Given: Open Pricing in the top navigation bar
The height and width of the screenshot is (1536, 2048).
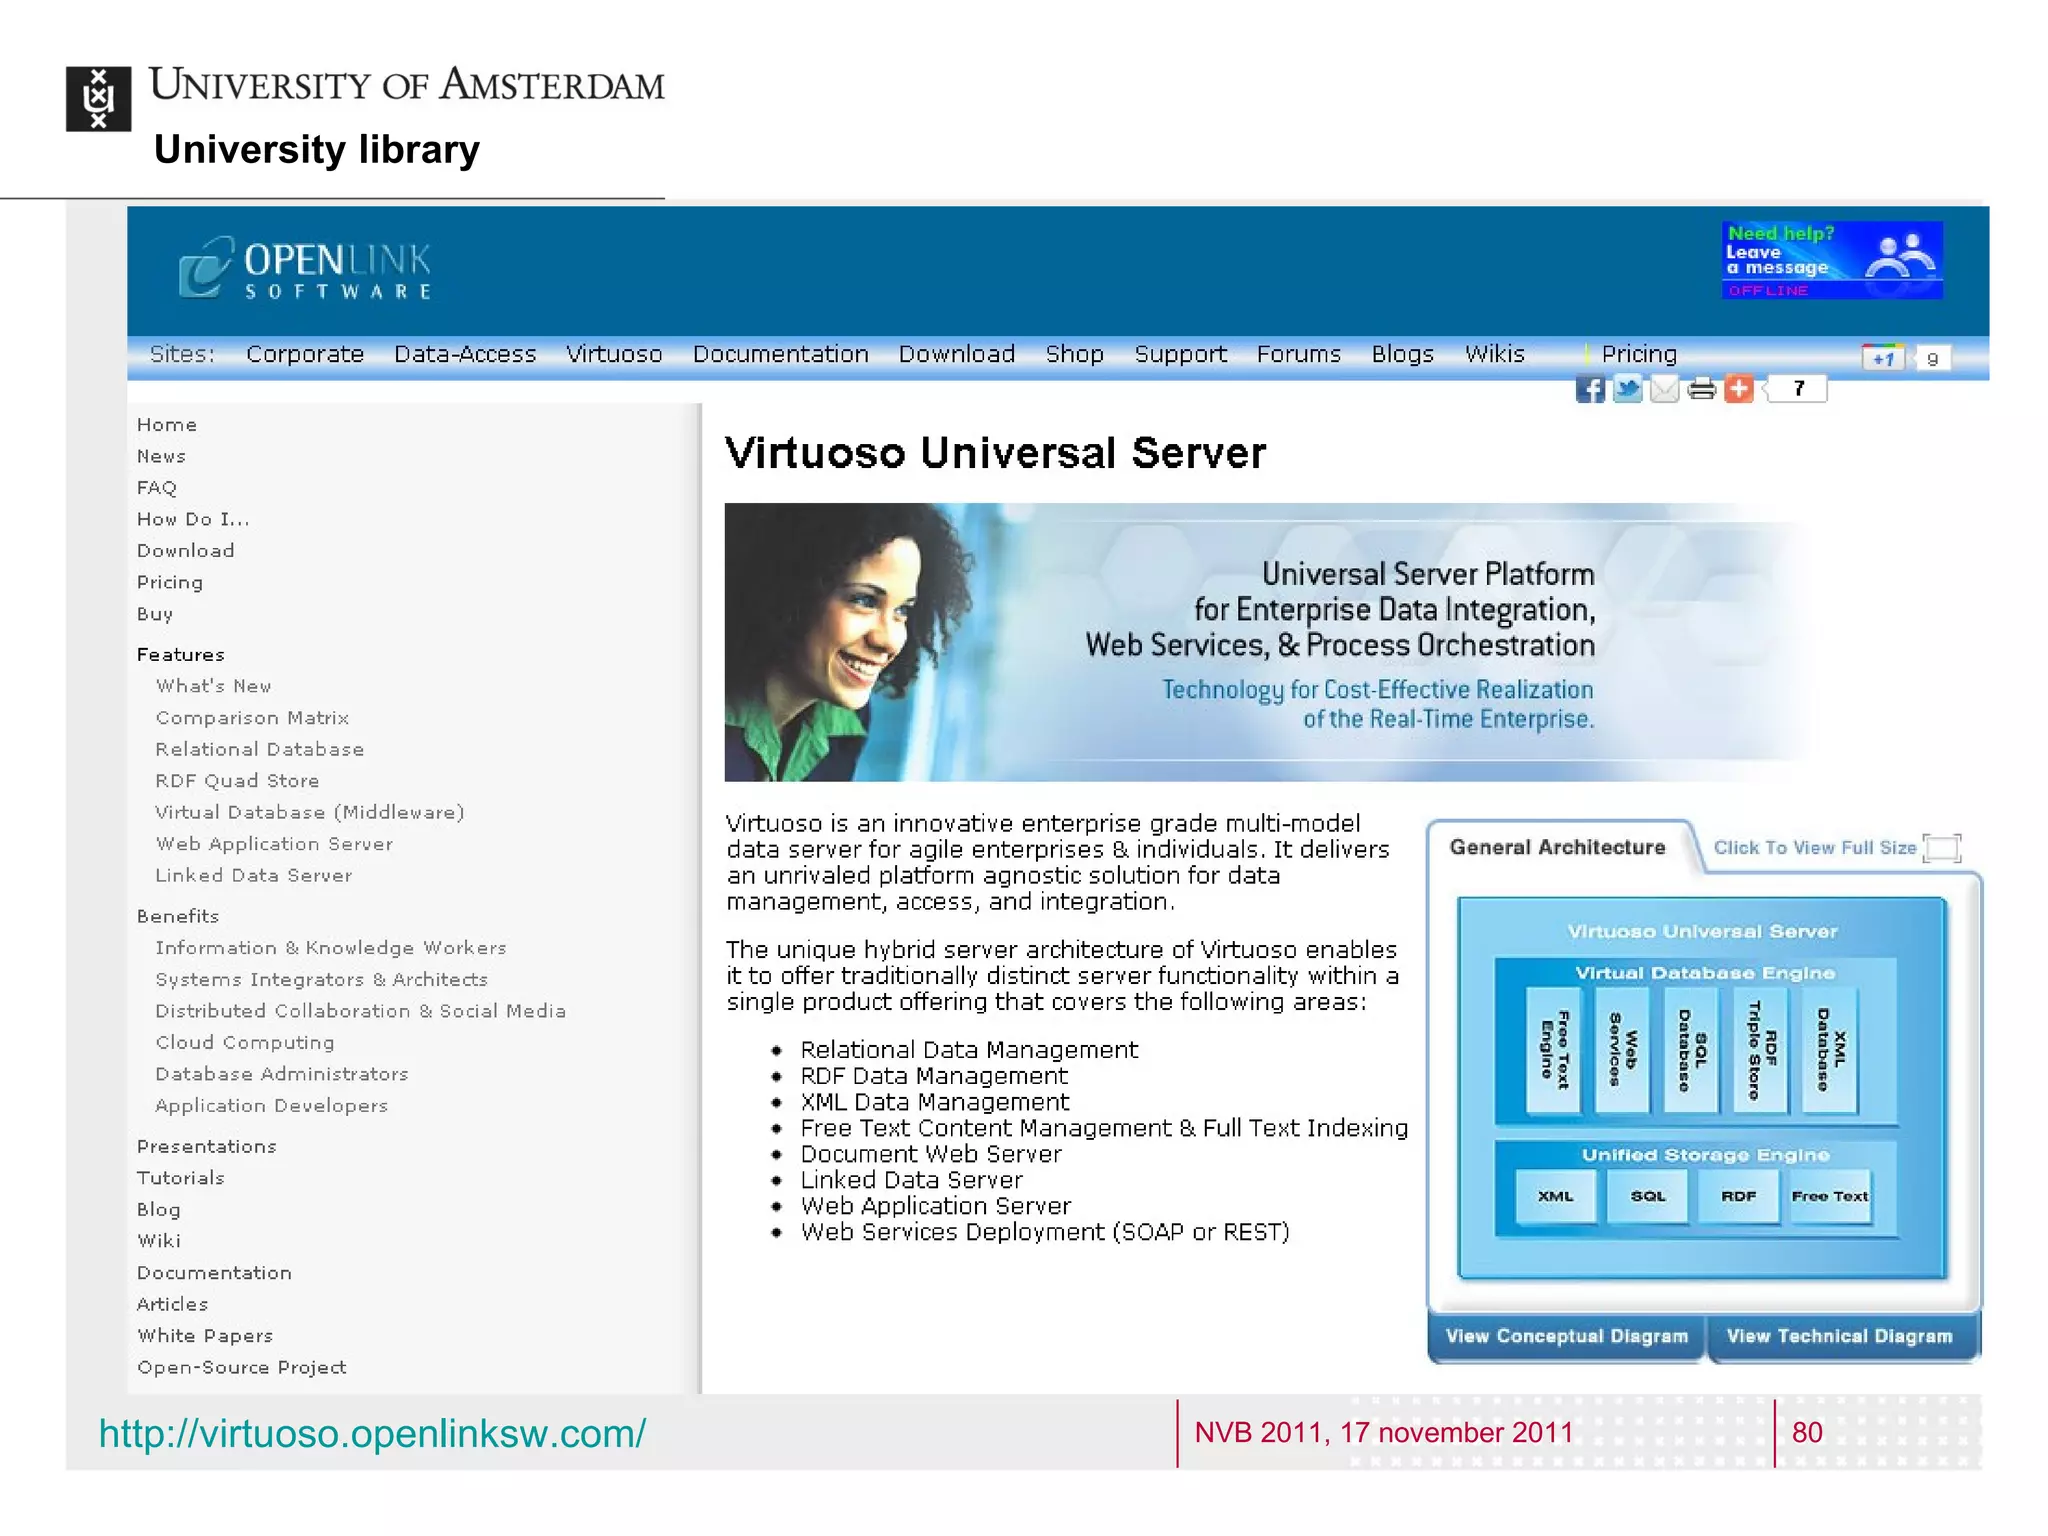Looking at the screenshot, I should [1639, 354].
